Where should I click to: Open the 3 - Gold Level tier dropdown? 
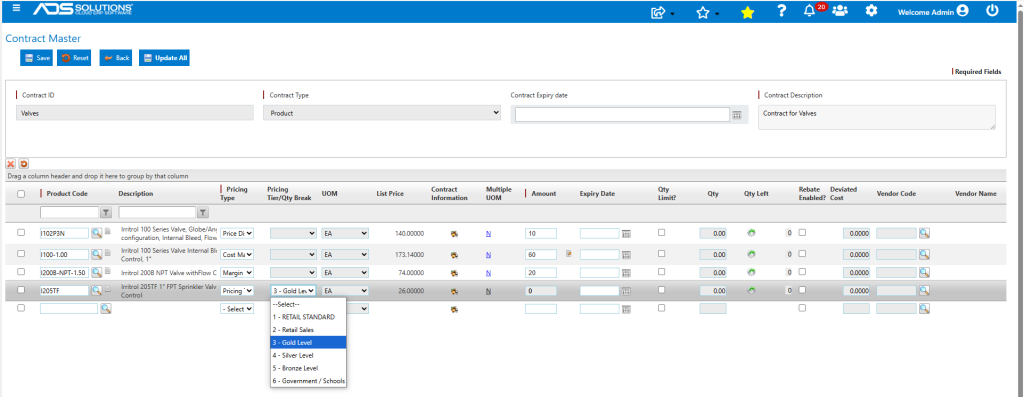pos(293,291)
